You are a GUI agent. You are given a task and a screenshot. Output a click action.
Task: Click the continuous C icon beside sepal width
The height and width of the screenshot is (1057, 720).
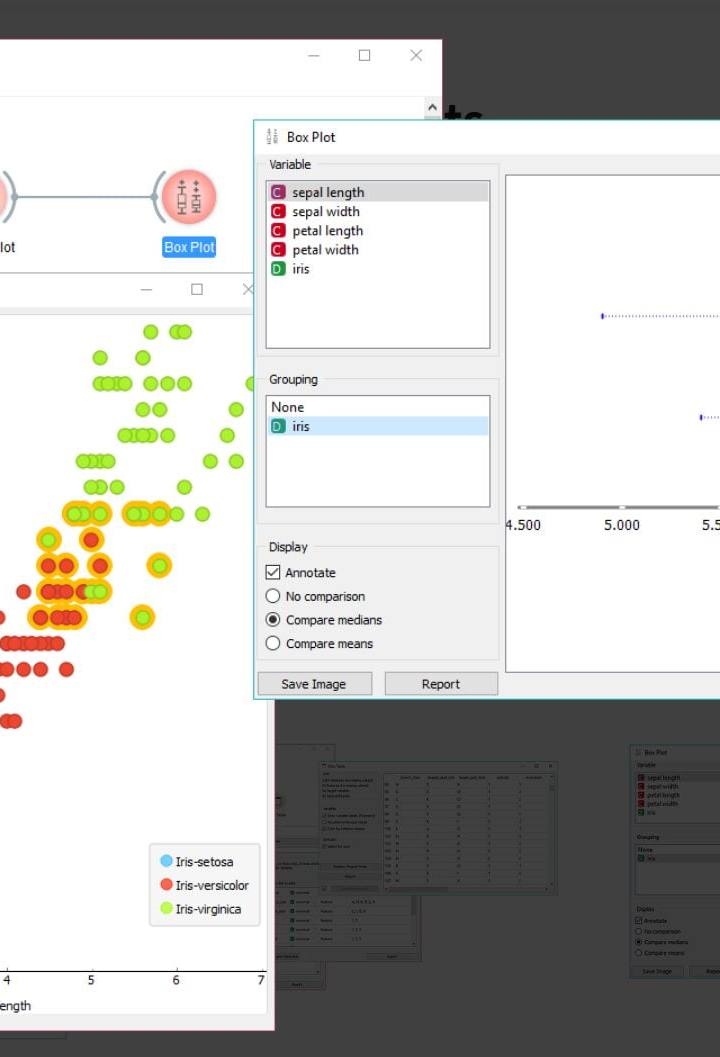(x=278, y=212)
